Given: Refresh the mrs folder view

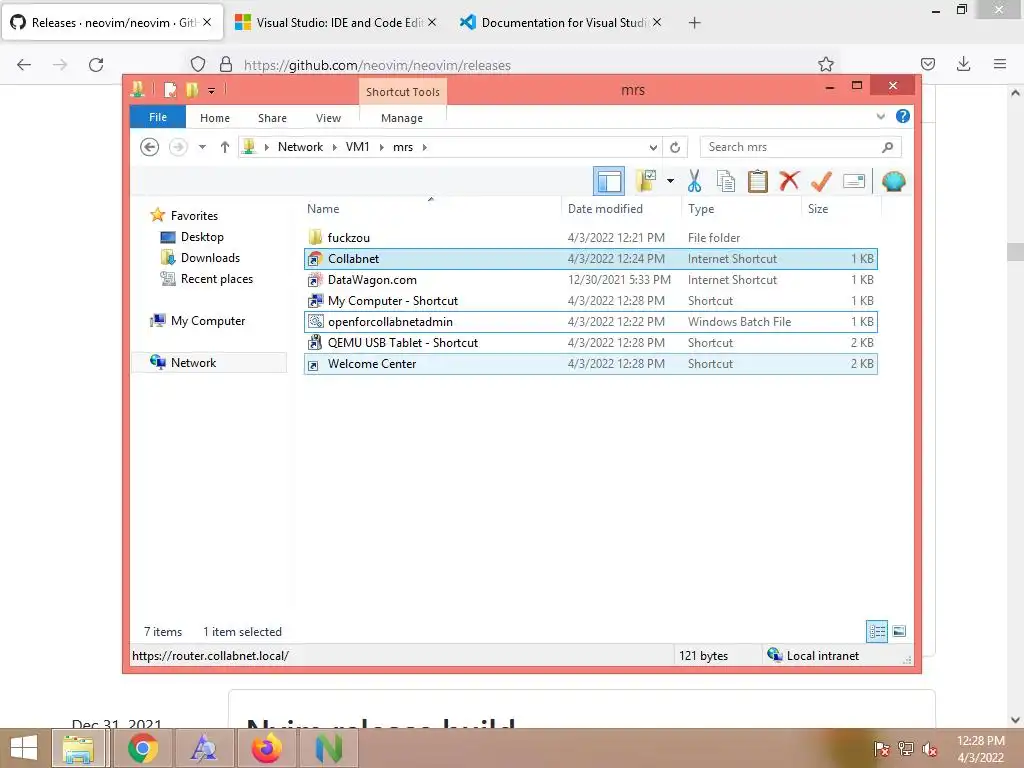Looking at the screenshot, I should click(675, 147).
